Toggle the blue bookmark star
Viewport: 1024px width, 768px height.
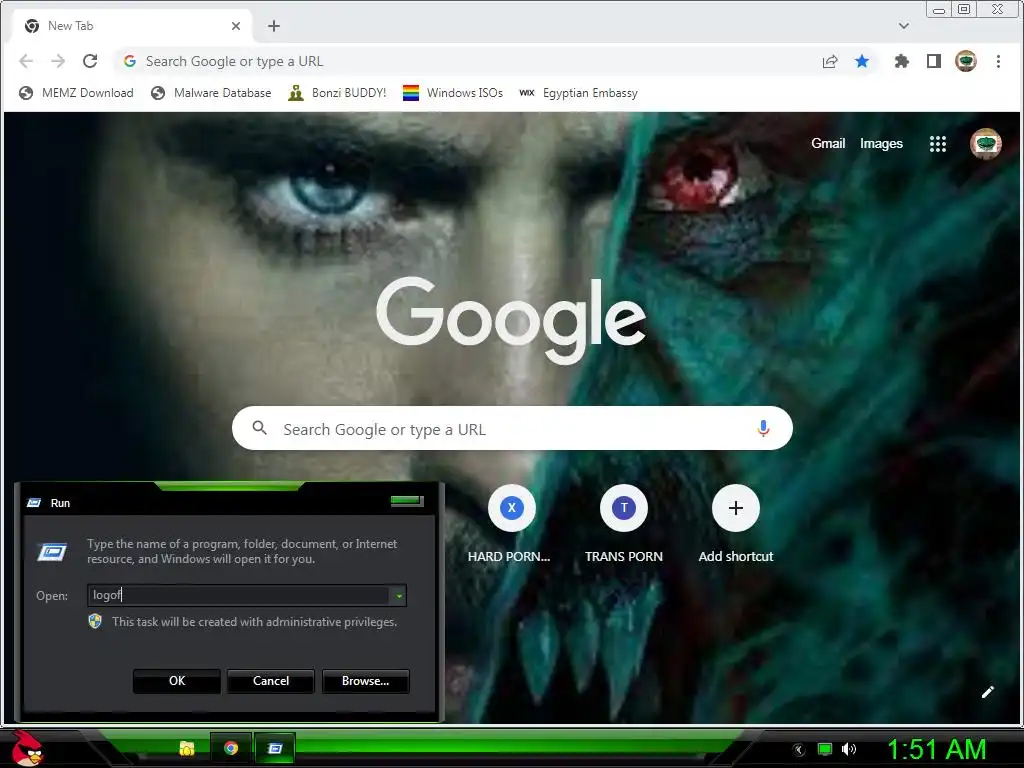[x=862, y=61]
